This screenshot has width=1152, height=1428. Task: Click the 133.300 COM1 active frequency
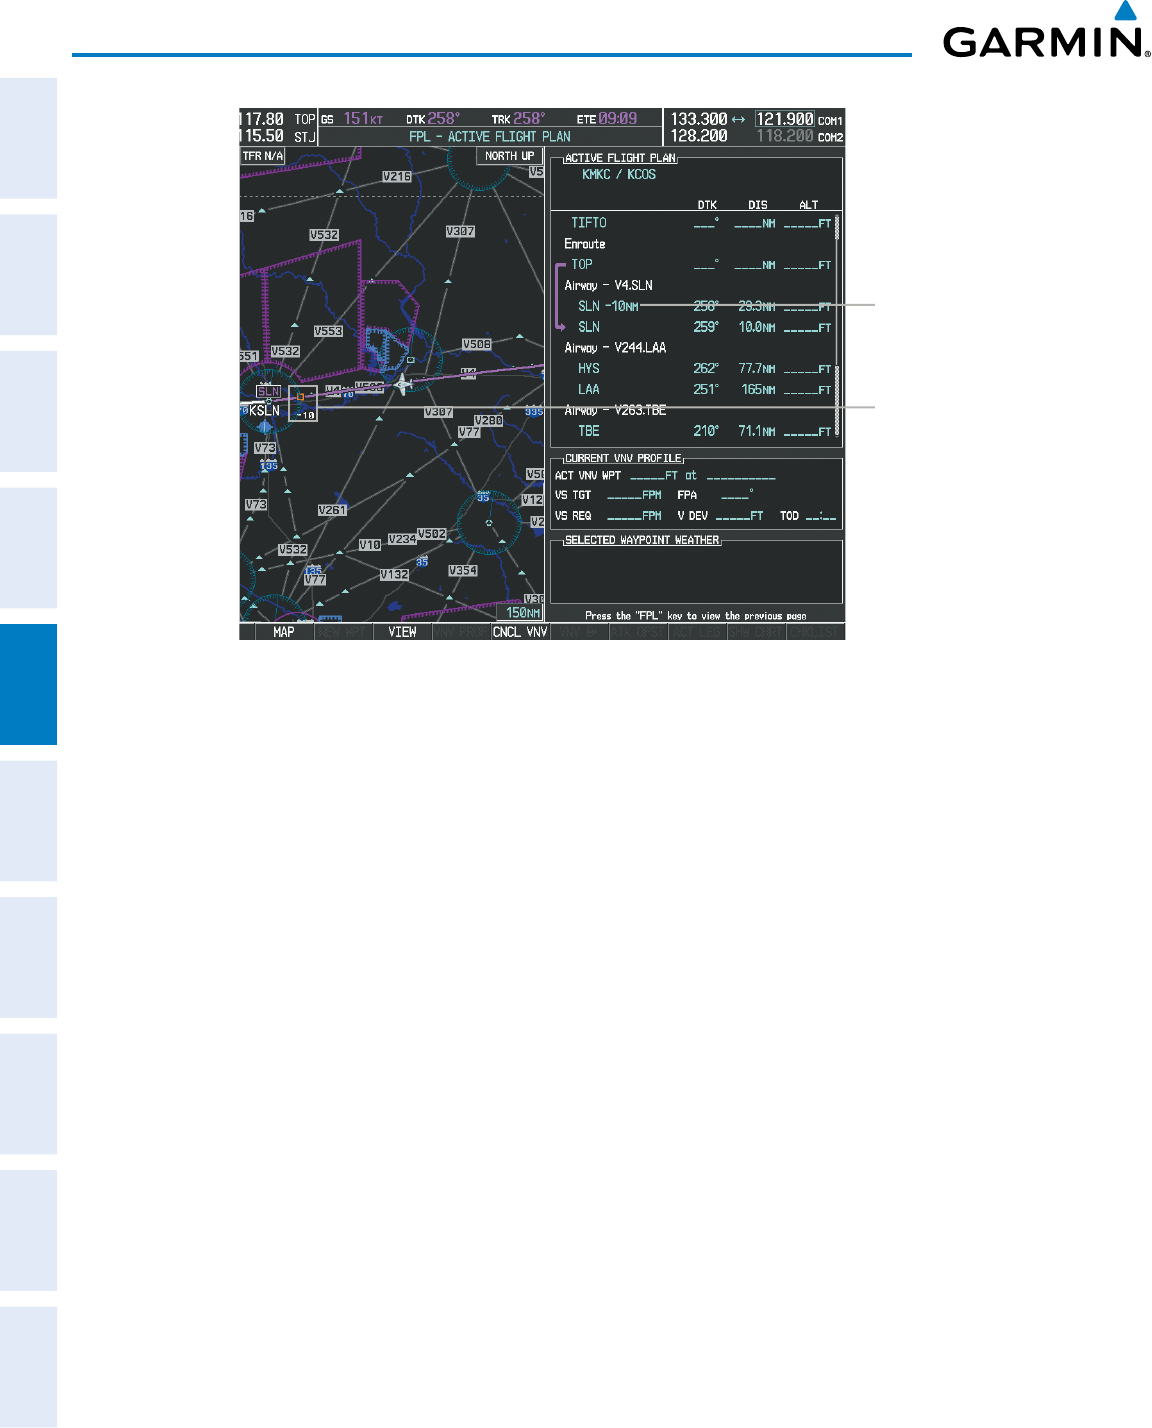click(699, 119)
